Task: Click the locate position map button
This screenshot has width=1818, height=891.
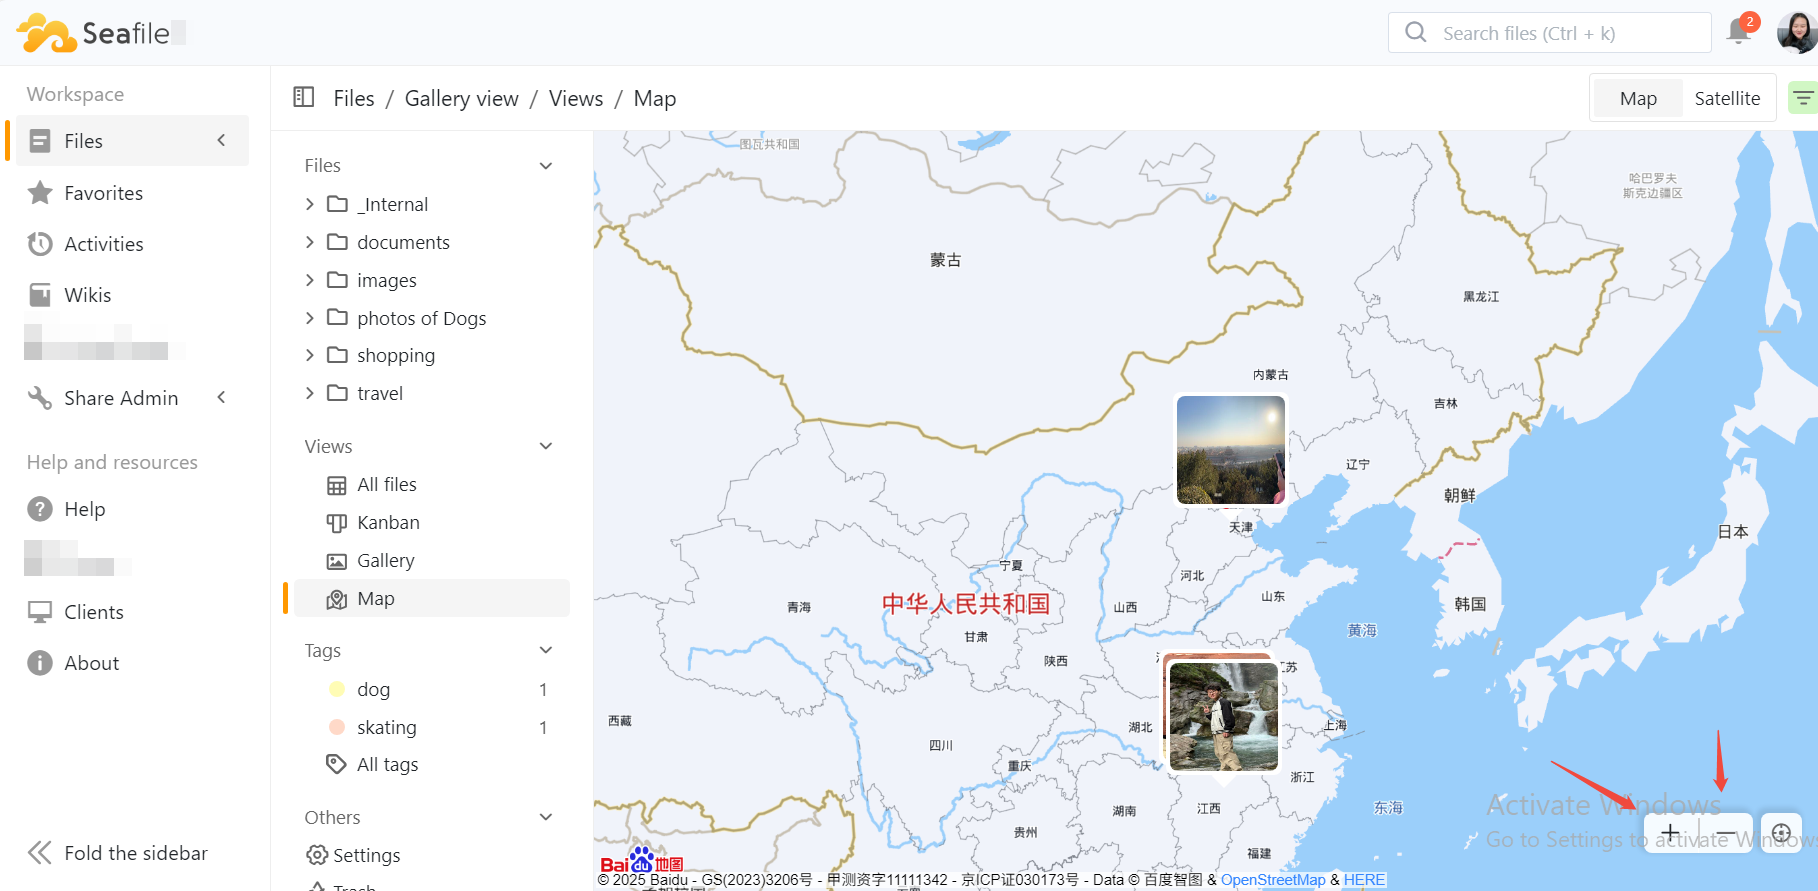Action: tap(1781, 833)
